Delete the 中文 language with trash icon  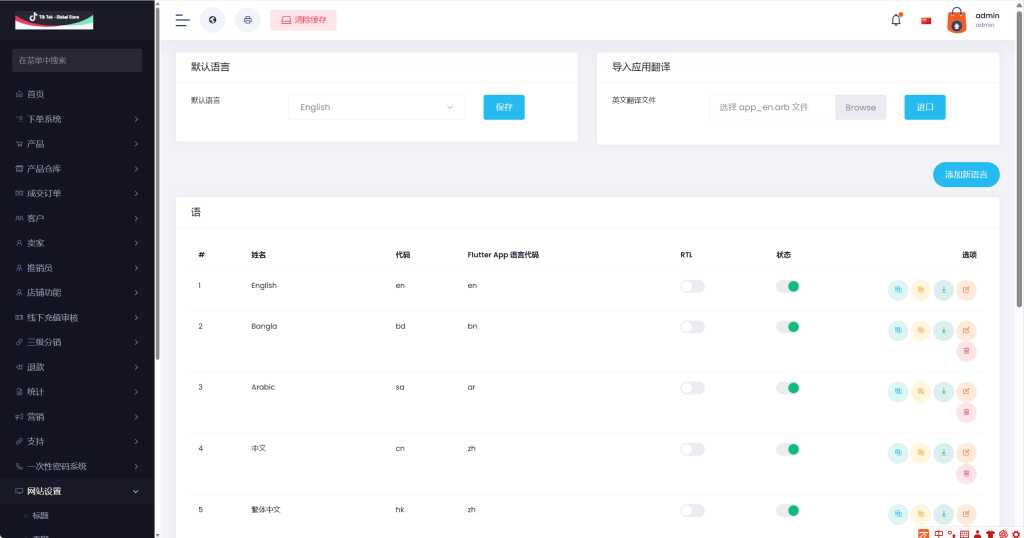coord(966,473)
